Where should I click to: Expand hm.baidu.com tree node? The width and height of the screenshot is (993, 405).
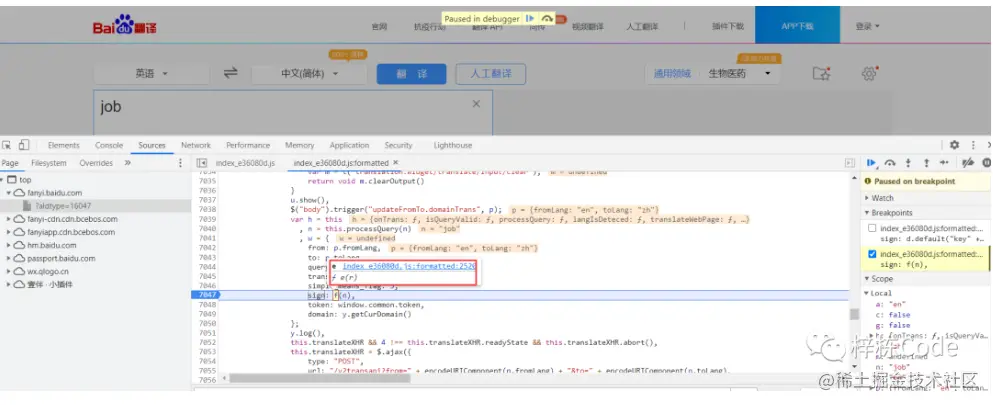click(x=9, y=246)
